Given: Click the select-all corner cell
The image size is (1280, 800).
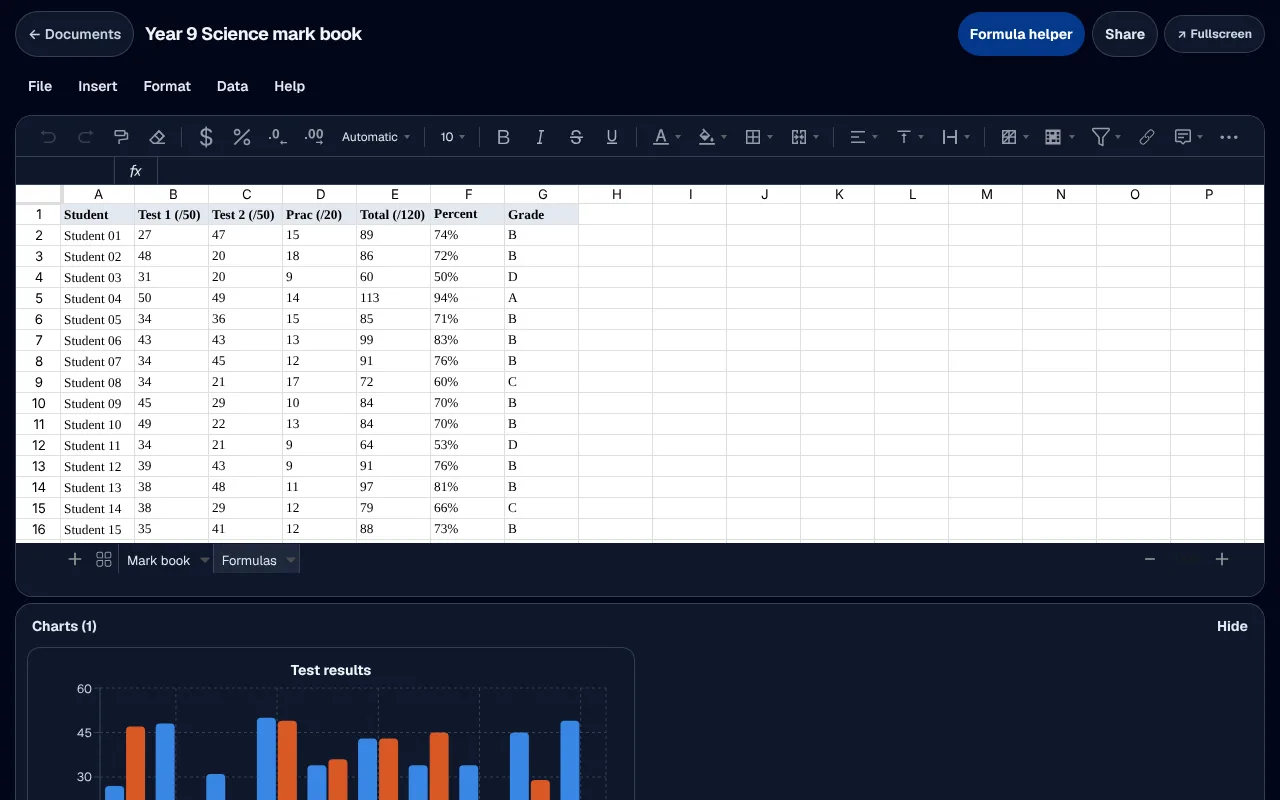Looking at the screenshot, I should coord(39,194).
